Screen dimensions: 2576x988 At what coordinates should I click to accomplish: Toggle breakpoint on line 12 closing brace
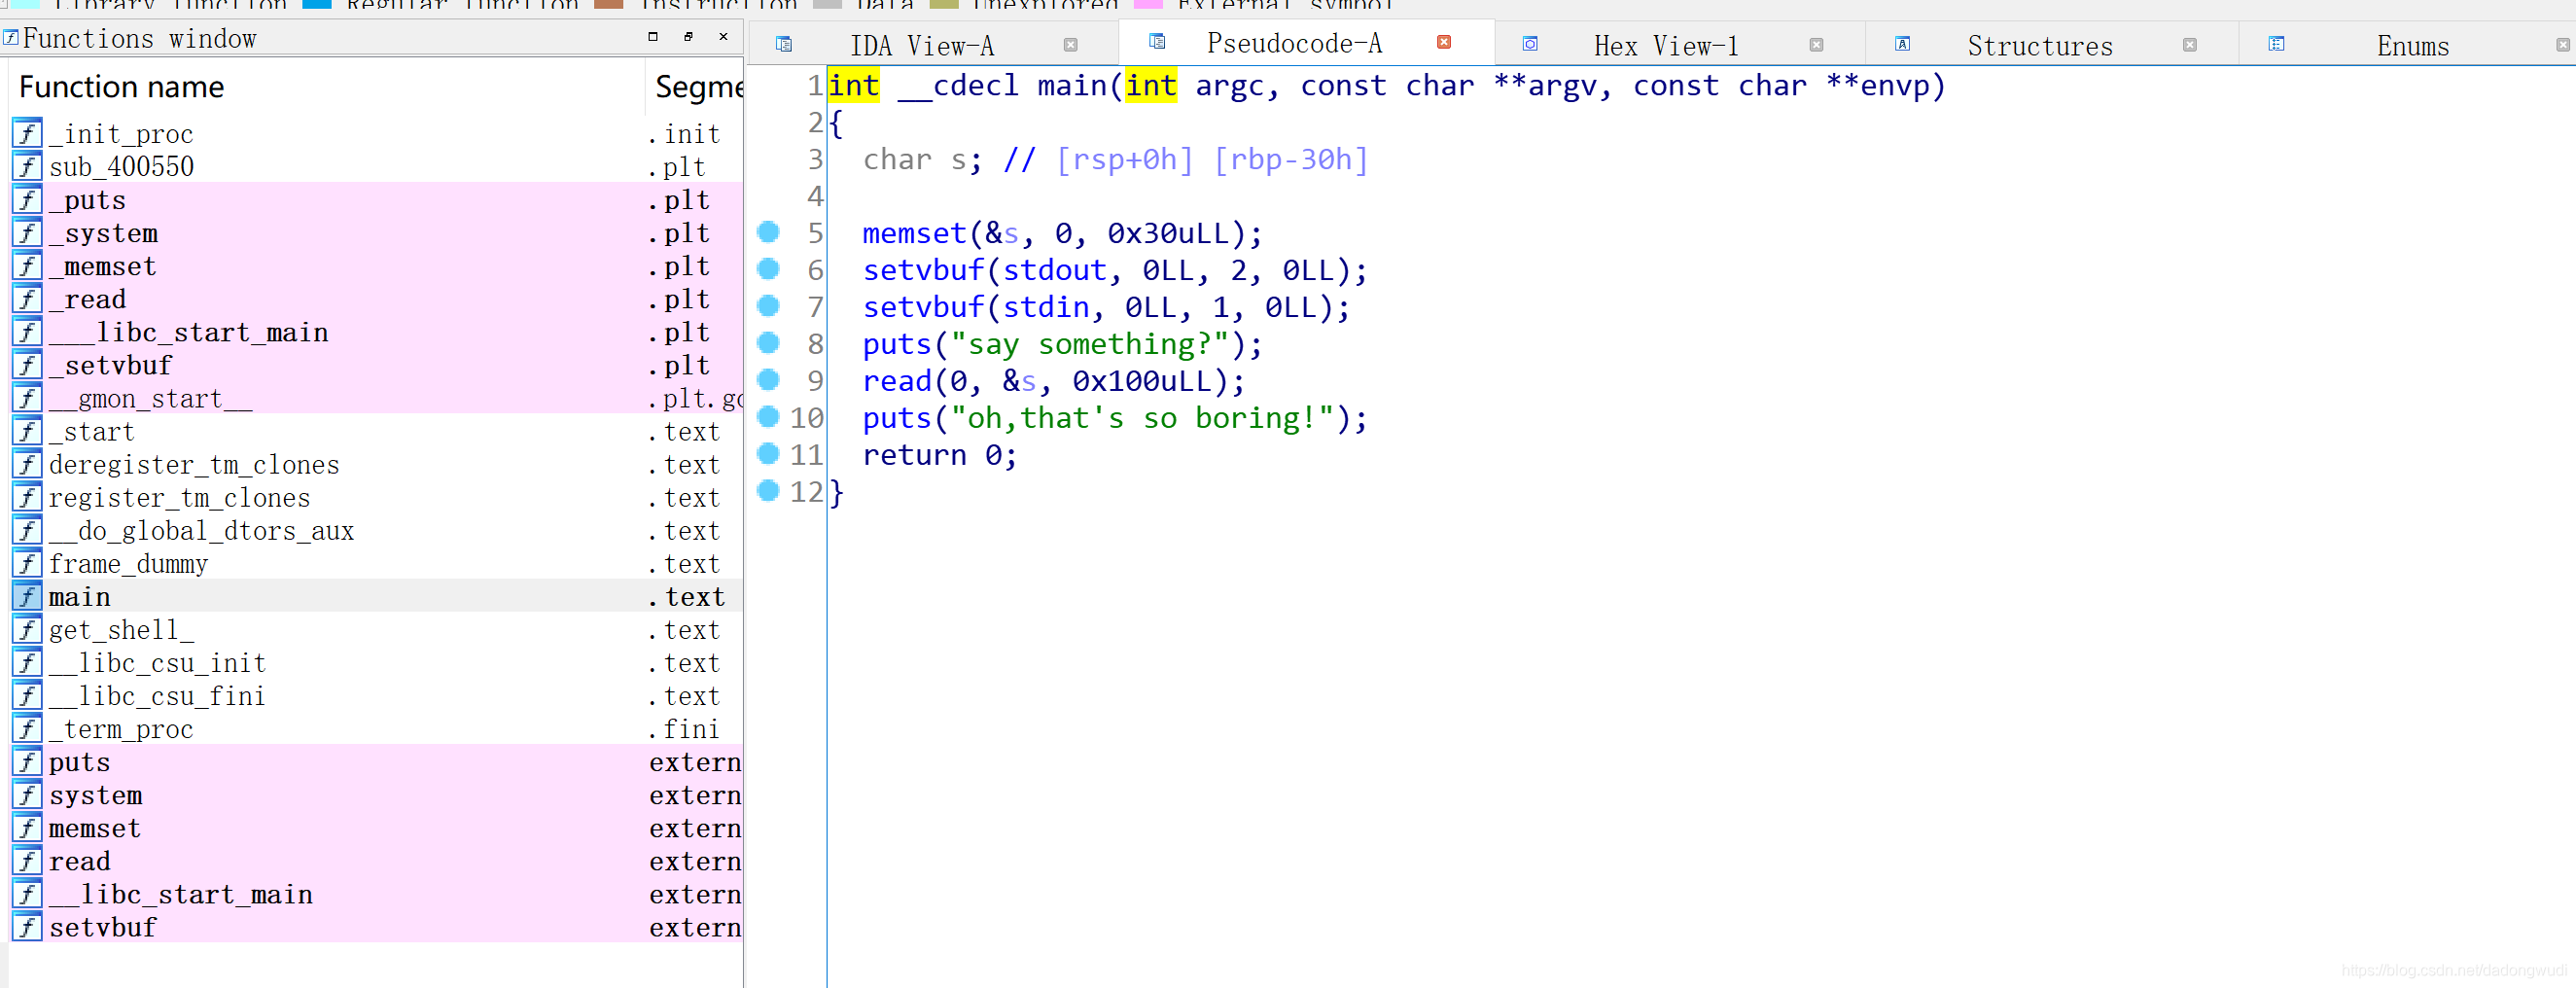coord(768,491)
